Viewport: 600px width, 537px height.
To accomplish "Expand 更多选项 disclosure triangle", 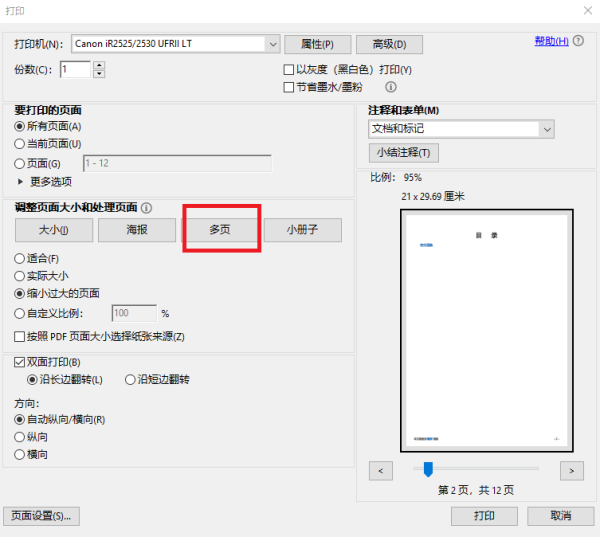I will pos(21,182).
